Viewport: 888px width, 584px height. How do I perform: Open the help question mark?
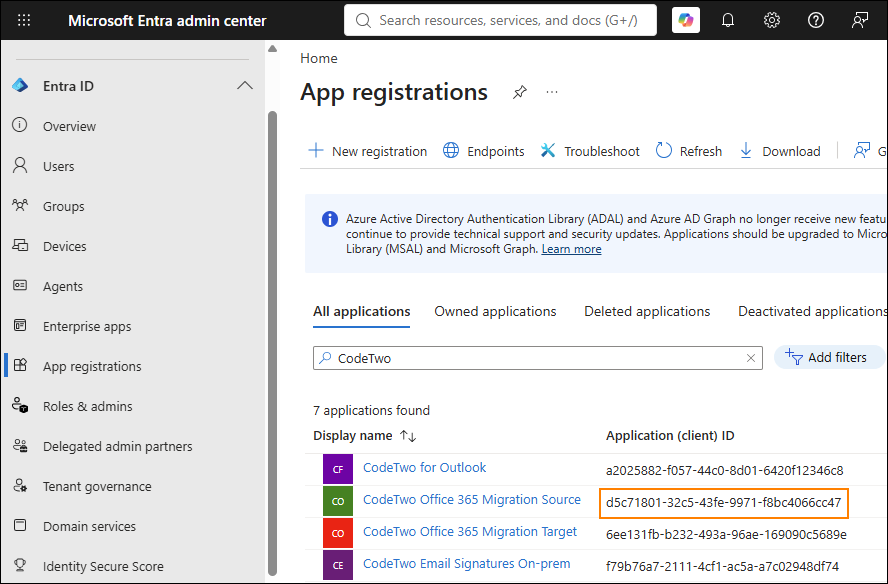[x=816, y=20]
